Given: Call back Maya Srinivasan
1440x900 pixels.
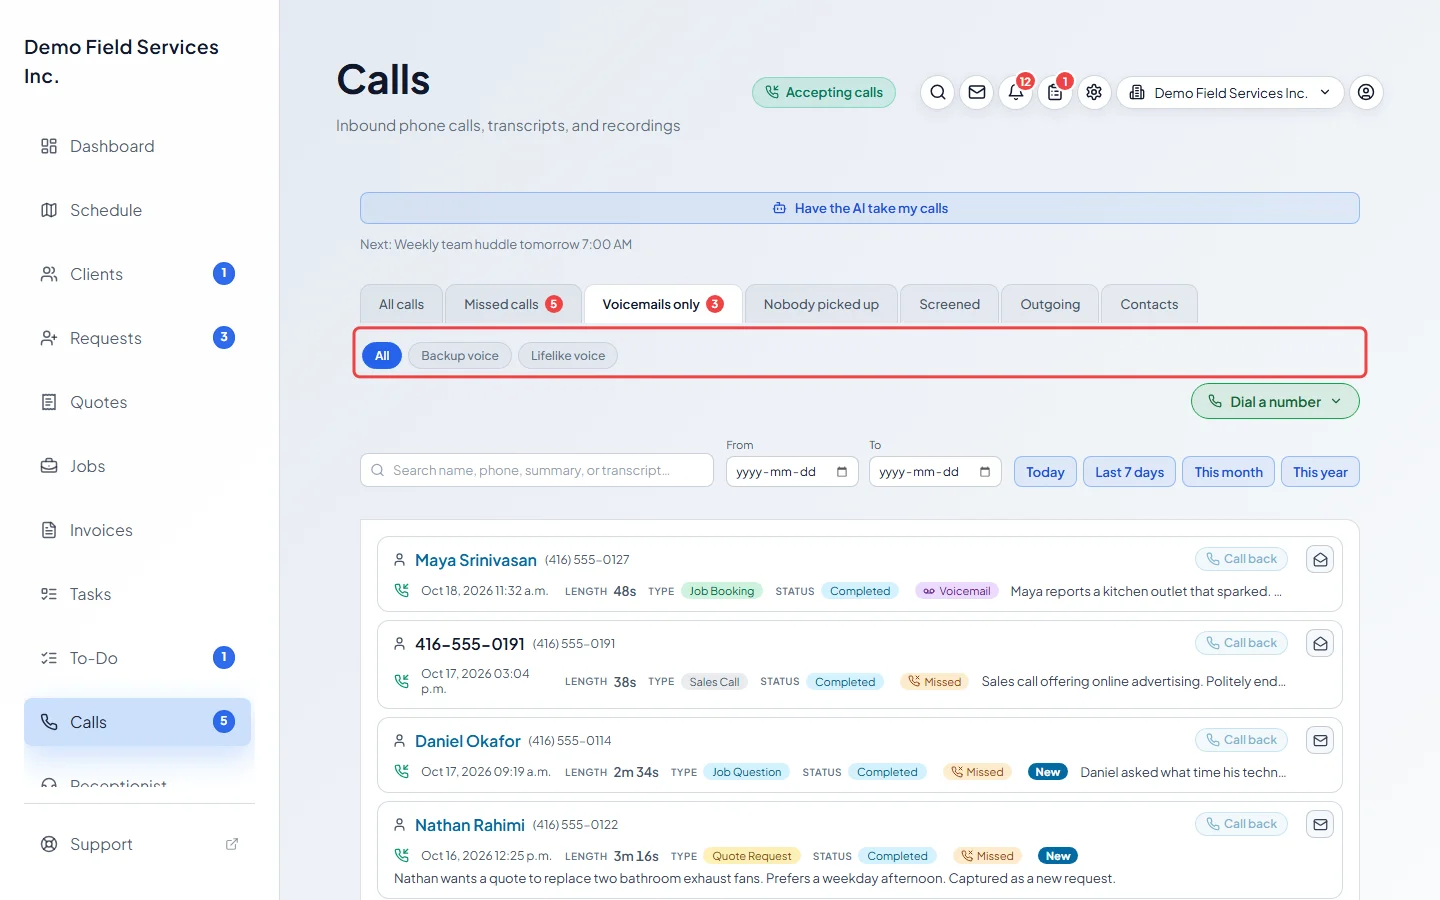Looking at the screenshot, I should pyautogui.click(x=1241, y=559).
